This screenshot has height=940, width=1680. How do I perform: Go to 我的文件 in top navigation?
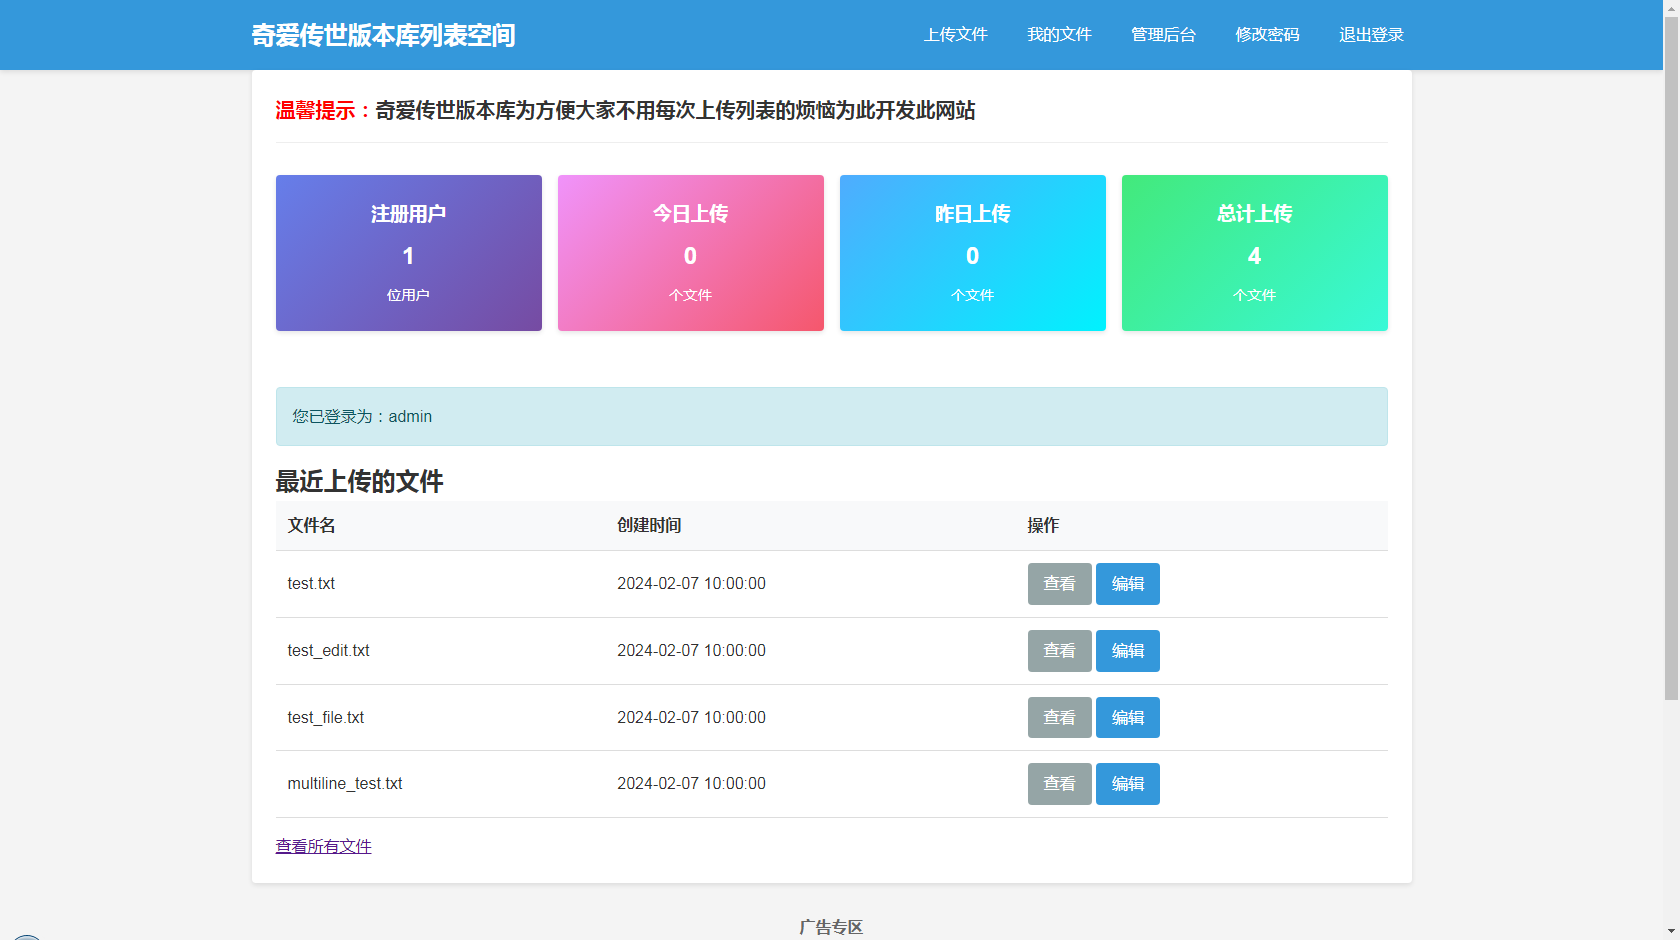coord(1059,35)
